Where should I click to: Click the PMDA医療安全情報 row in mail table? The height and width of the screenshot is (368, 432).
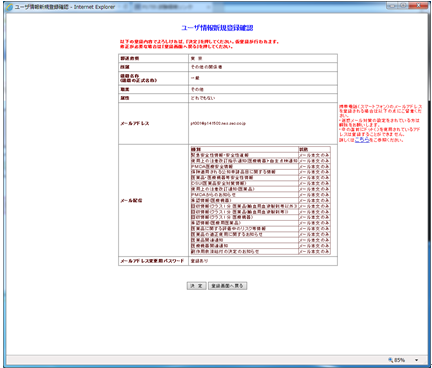244,166
